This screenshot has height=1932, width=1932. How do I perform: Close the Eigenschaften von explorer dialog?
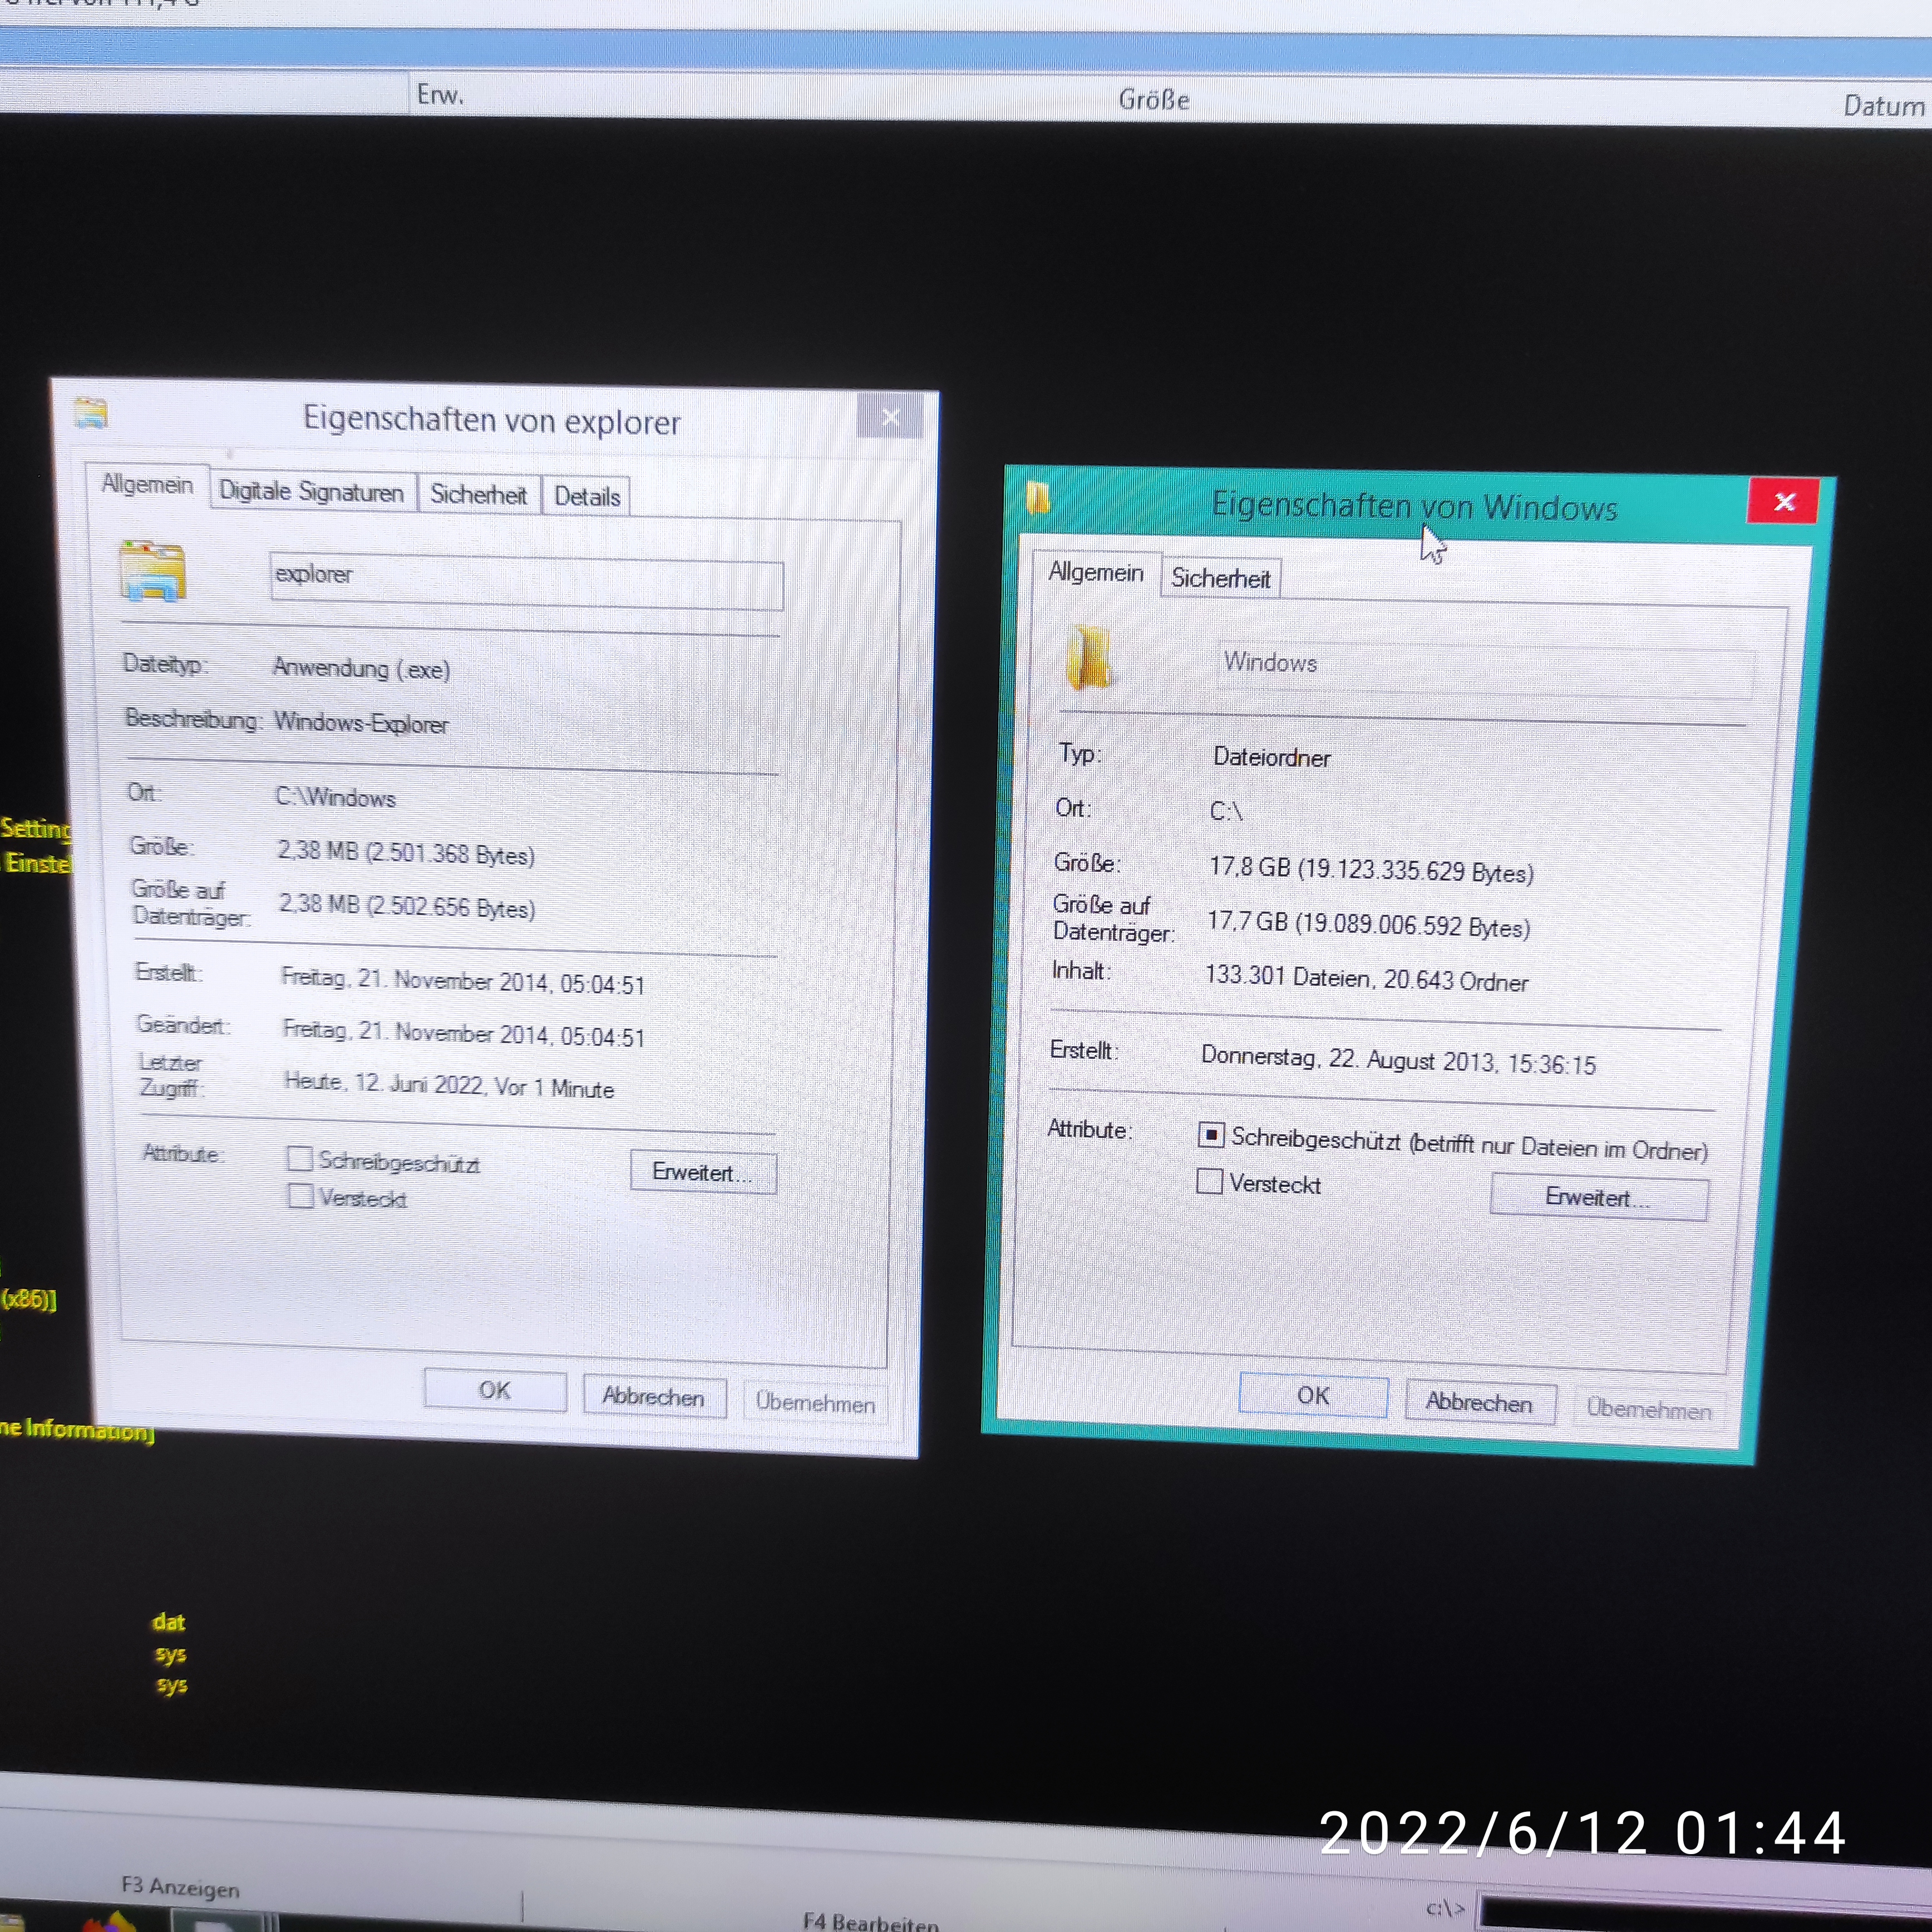point(890,417)
